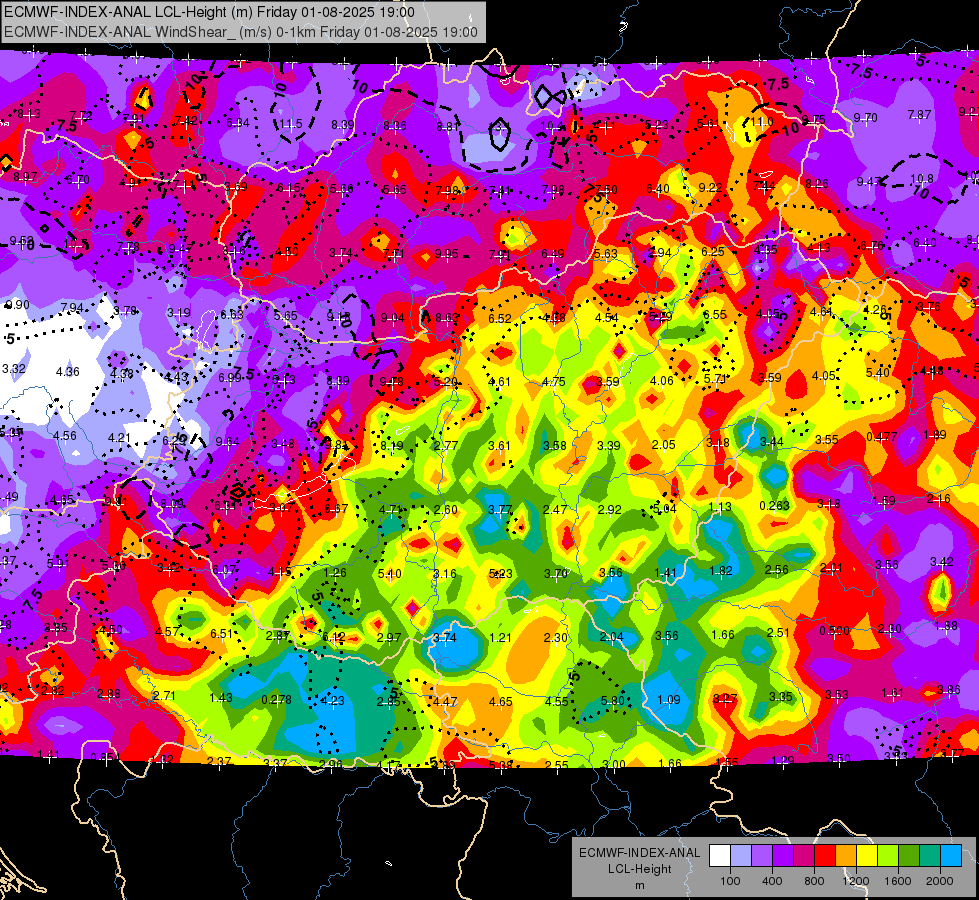Click the wind shear value 0.278
The image size is (979, 900).
pos(276,700)
